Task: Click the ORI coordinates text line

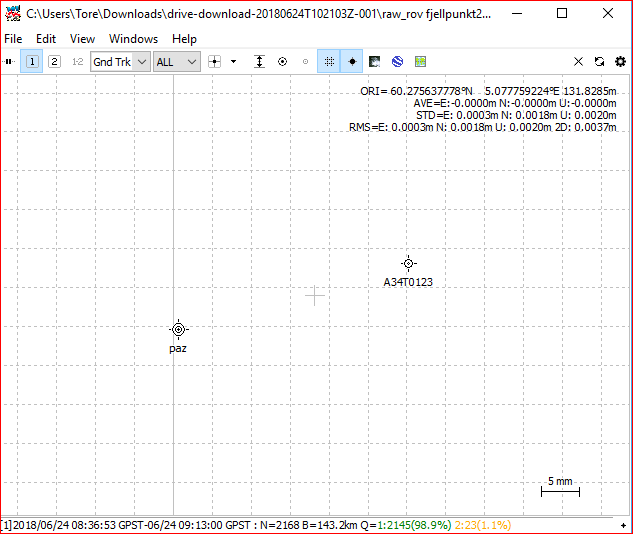Action: coord(488,91)
